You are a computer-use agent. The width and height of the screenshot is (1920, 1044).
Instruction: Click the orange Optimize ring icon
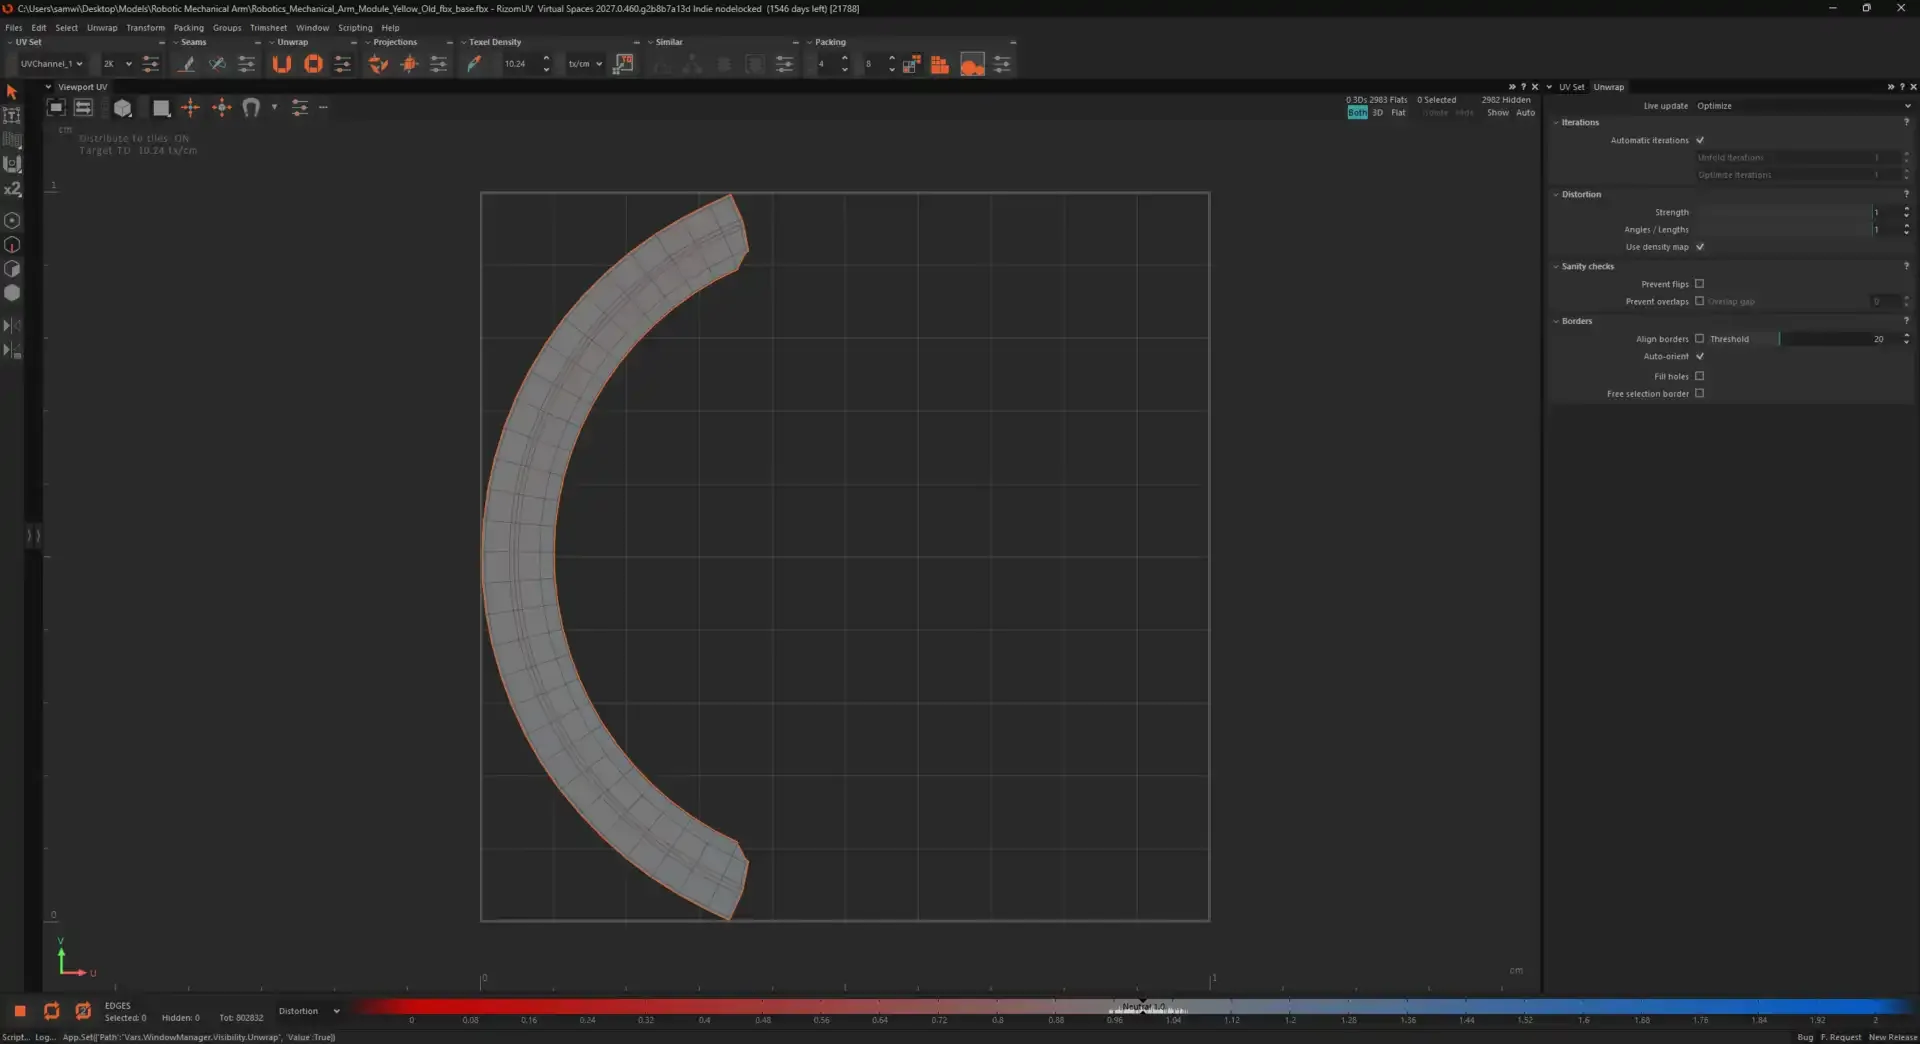pyautogui.click(x=313, y=64)
